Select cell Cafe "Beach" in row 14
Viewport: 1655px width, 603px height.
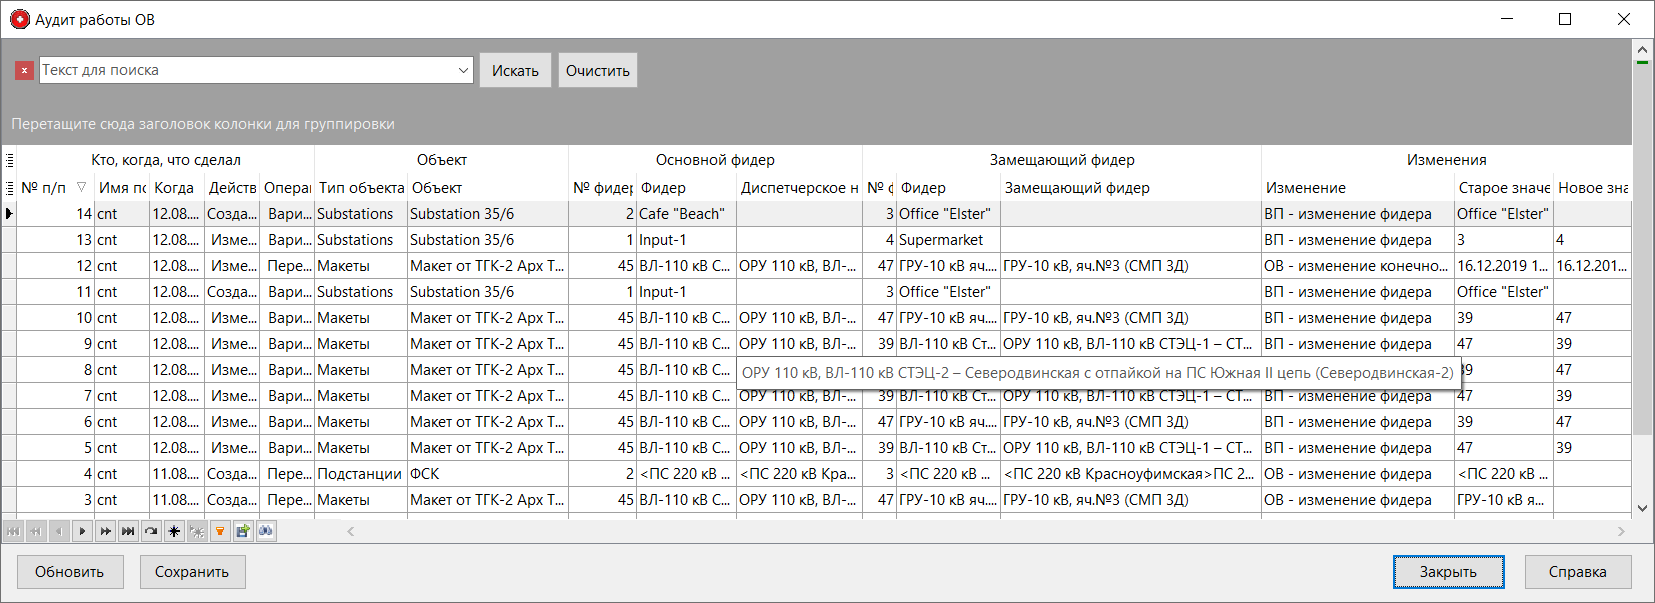pyautogui.click(x=686, y=214)
